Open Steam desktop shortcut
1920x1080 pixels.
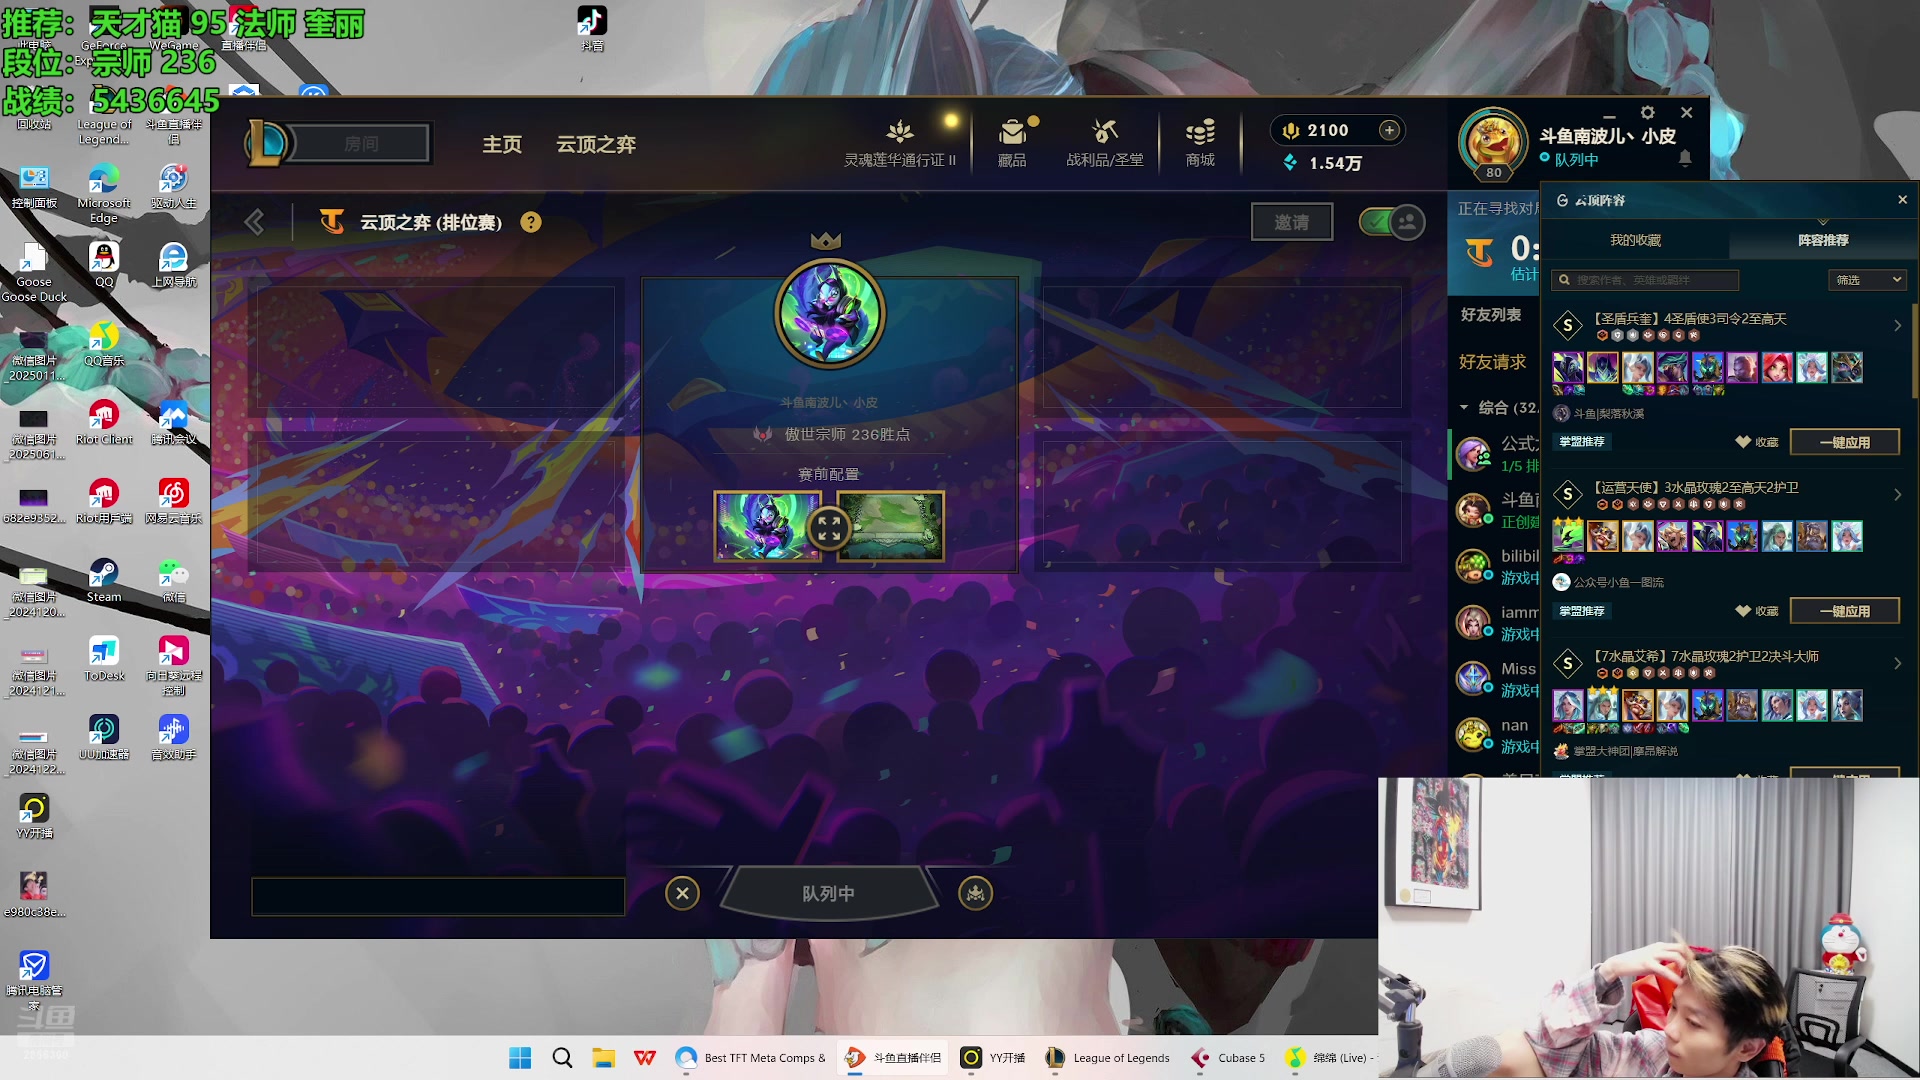(104, 580)
